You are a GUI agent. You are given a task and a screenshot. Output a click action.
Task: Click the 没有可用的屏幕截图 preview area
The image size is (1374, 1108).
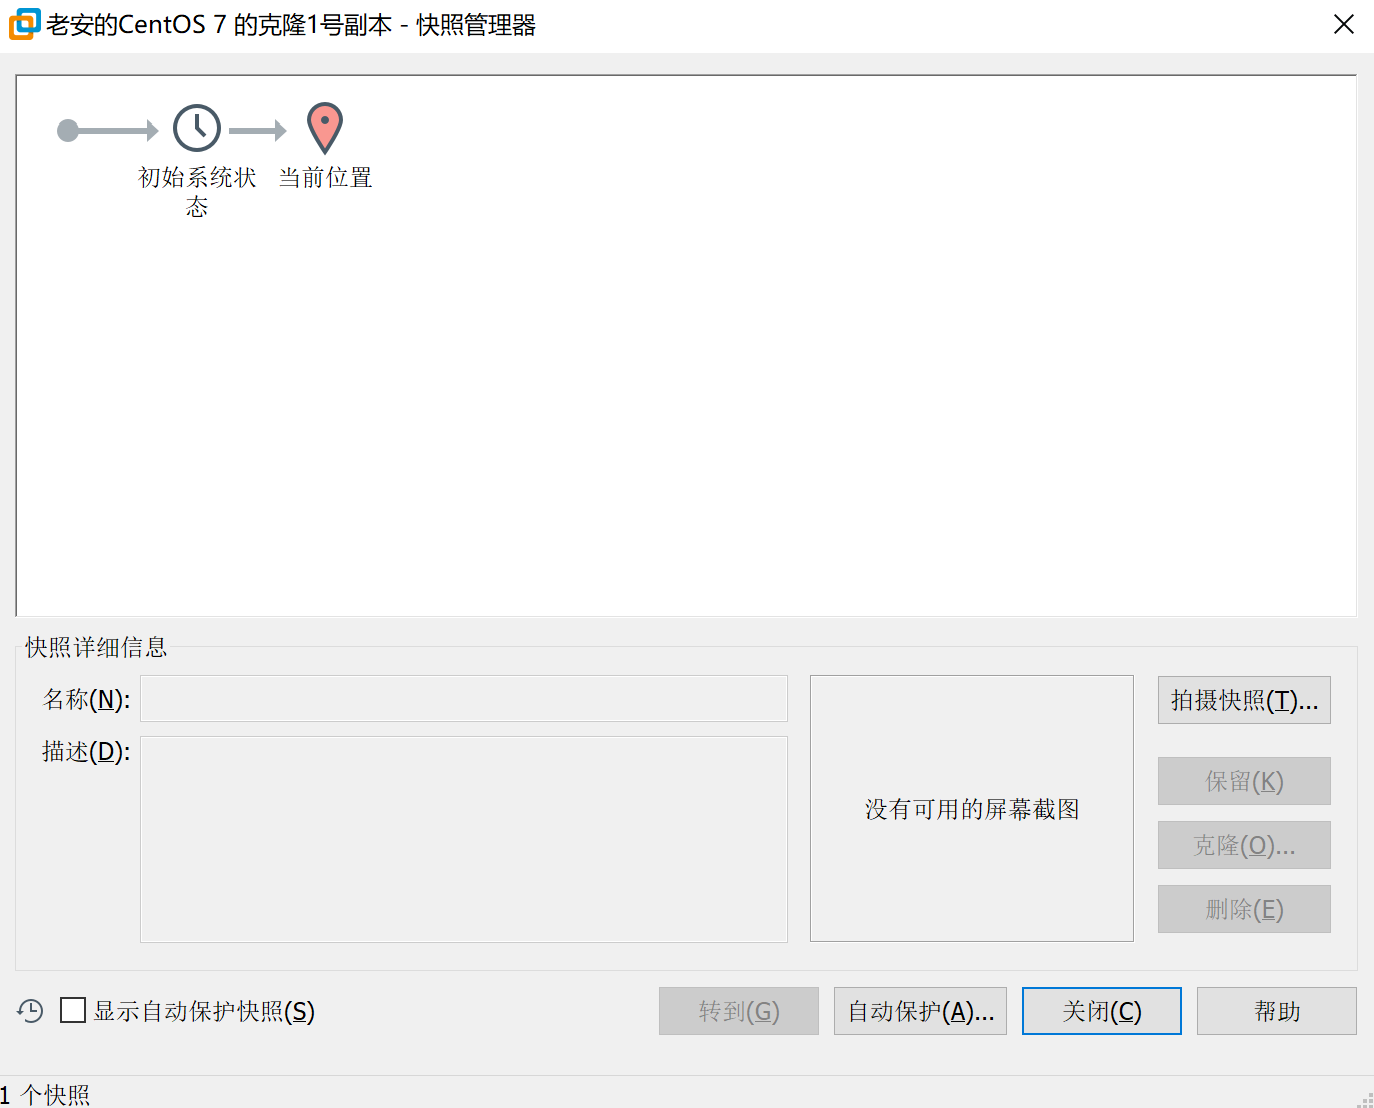pyautogui.click(x=972, y=808)
